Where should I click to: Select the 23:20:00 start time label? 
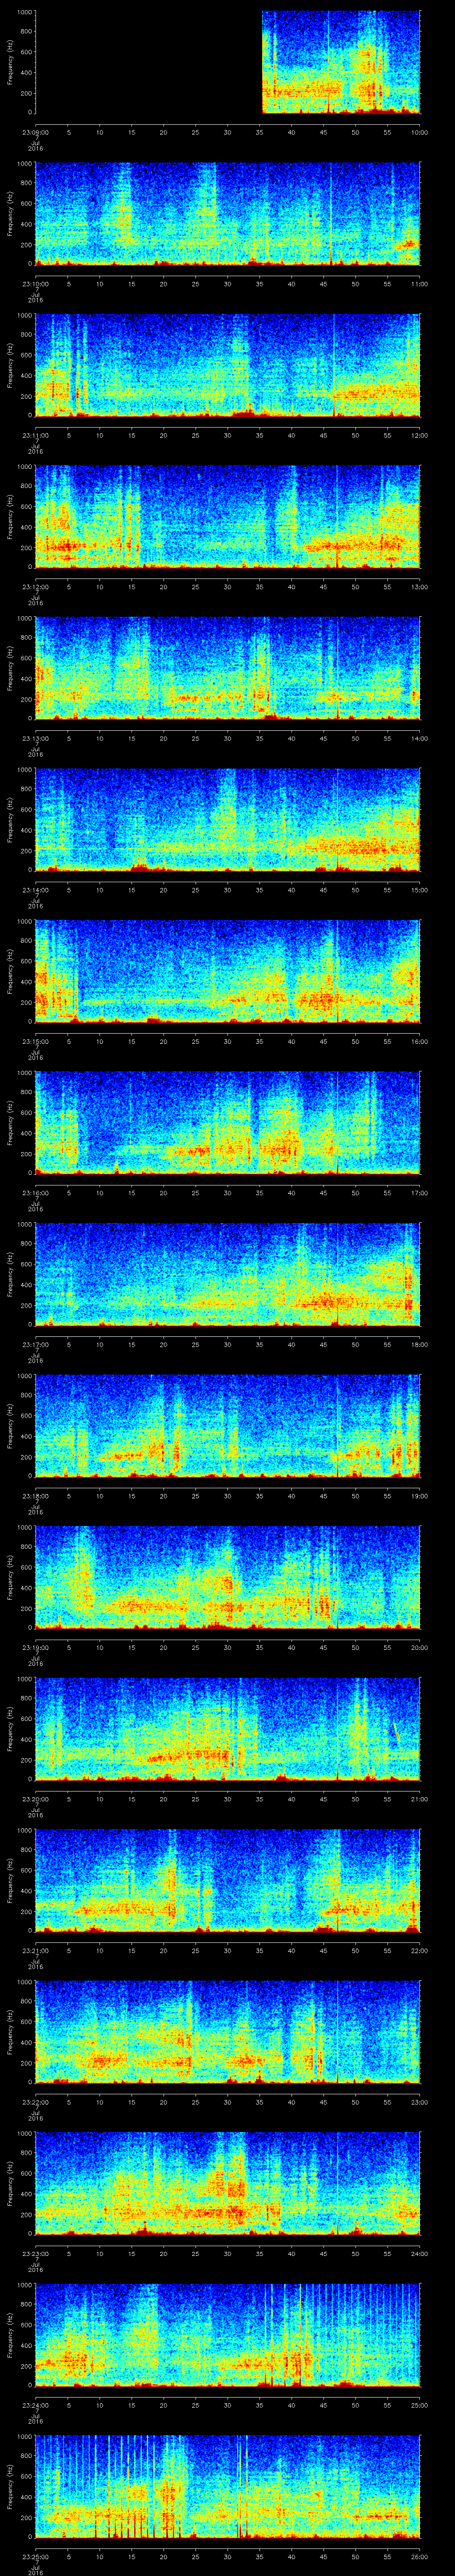(35, 1799)
